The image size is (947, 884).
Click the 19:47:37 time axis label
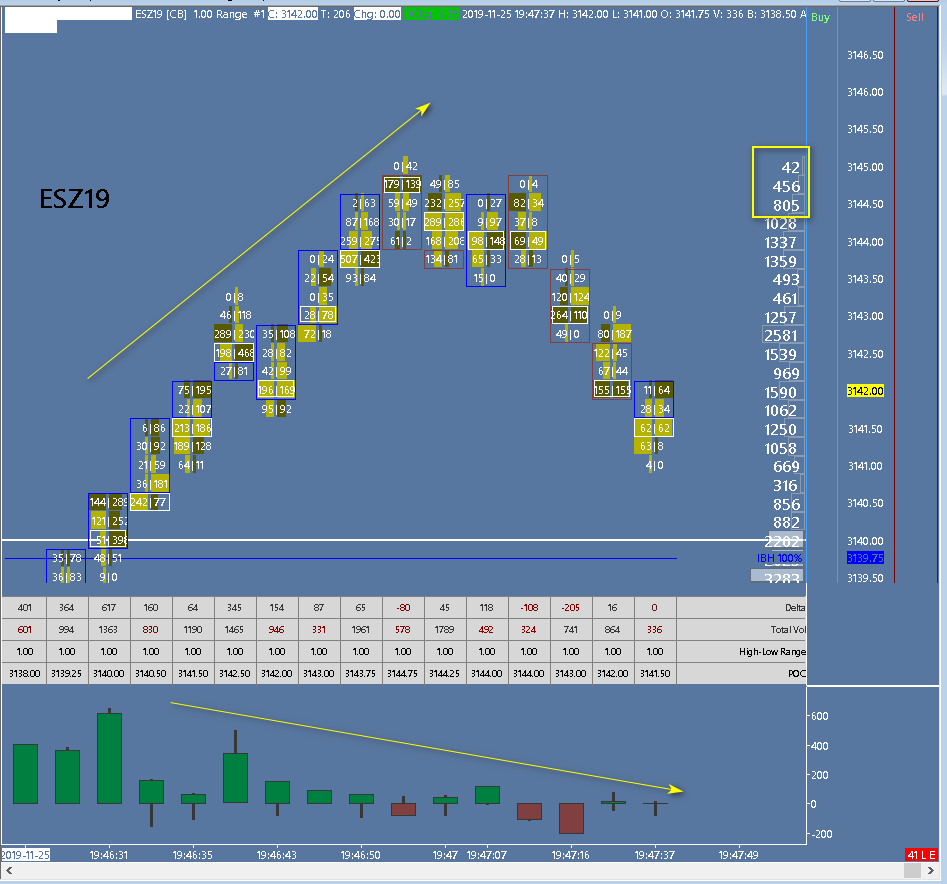[655, 855]
